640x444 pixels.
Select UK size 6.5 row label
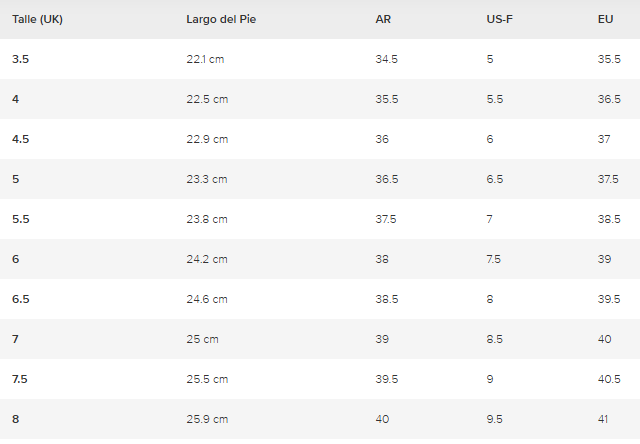[x=20, y=299]
